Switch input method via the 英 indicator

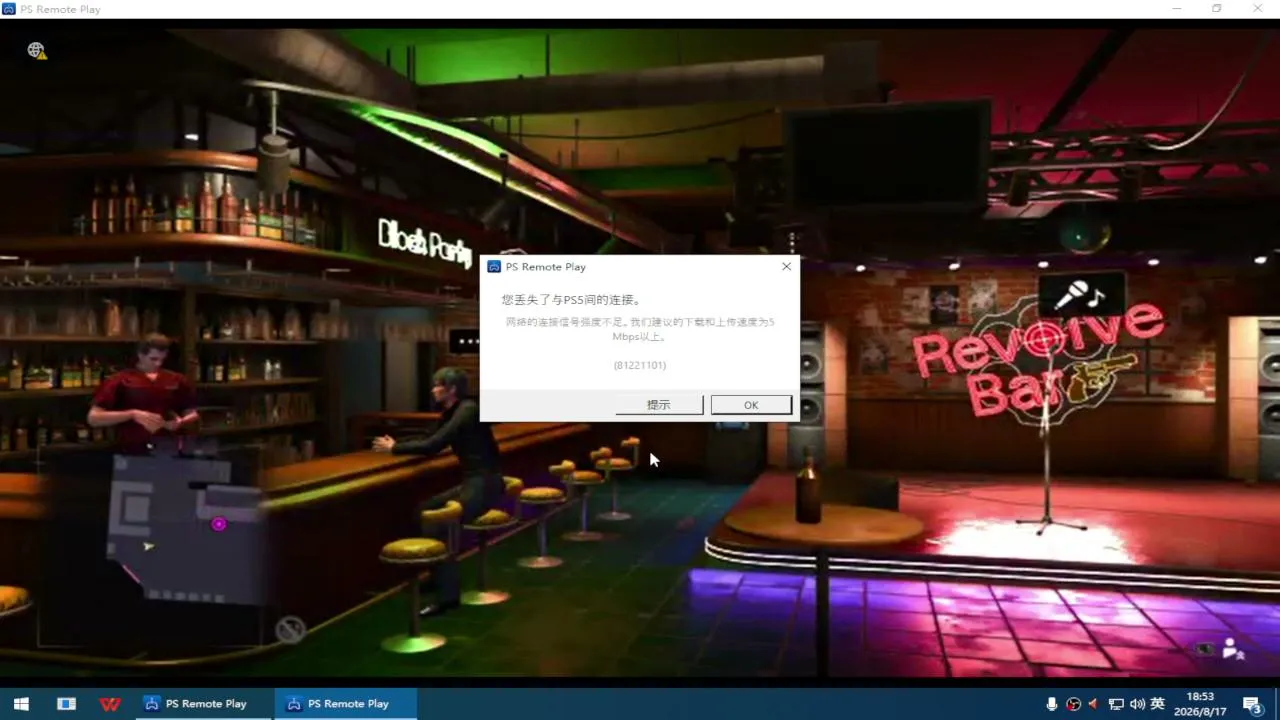1158,704
